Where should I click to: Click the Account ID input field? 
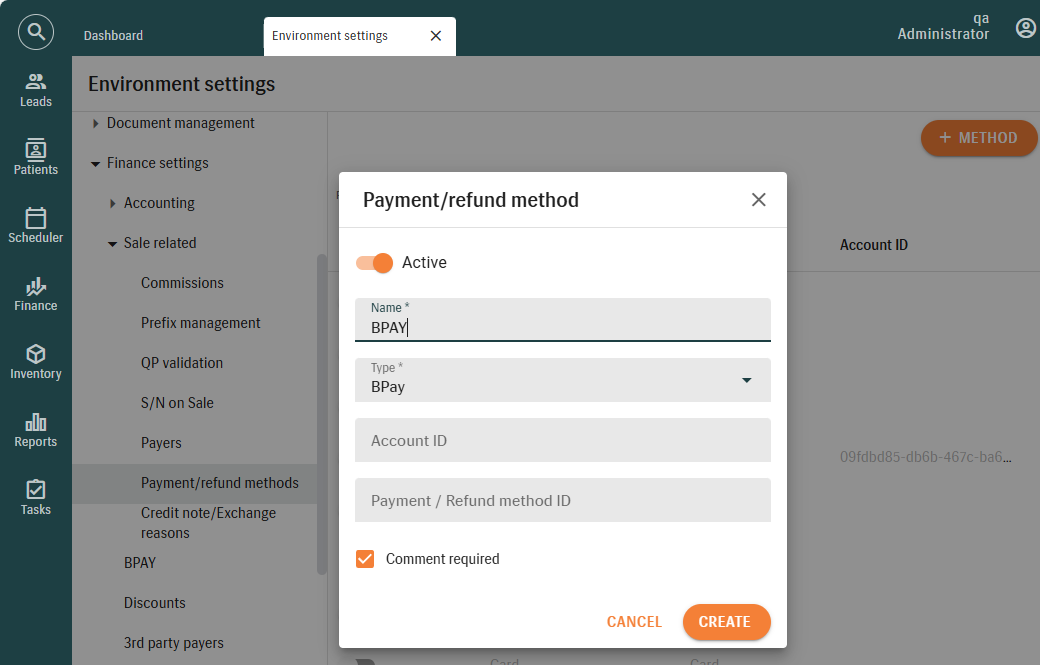562,440
